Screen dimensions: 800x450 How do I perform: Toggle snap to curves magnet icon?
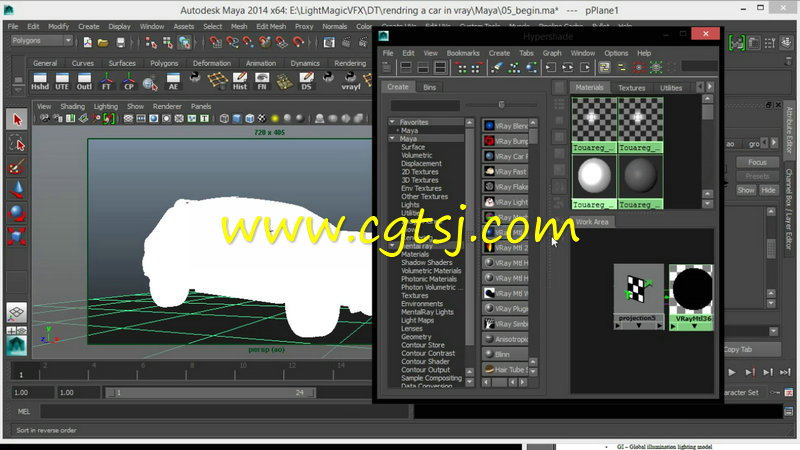[232, 42]
